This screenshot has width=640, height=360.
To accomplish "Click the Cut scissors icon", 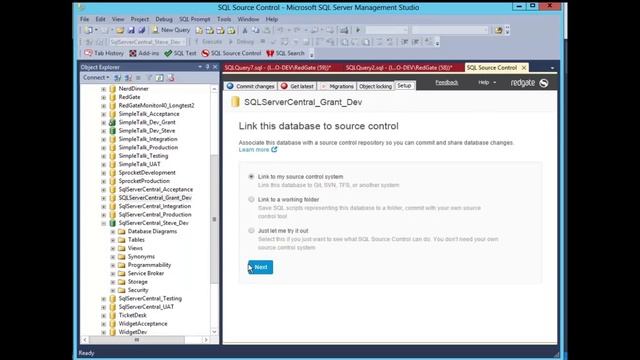I will point(245,30).
